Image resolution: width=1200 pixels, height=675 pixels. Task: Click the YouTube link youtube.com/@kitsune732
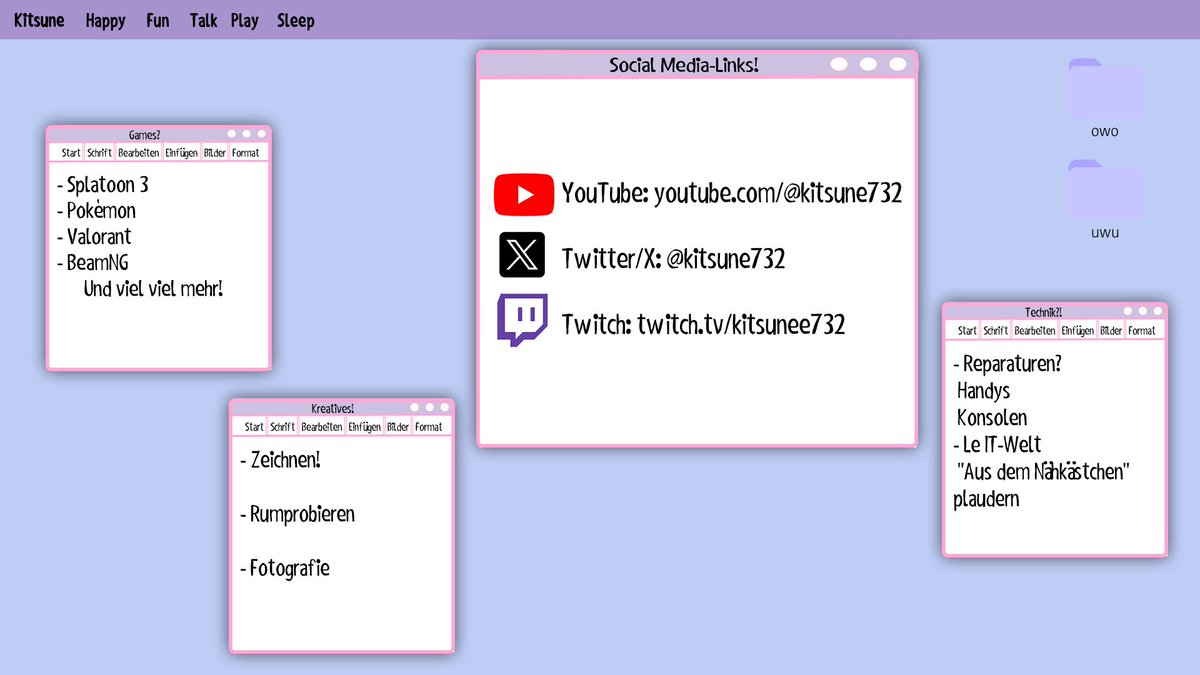[778, 193]
